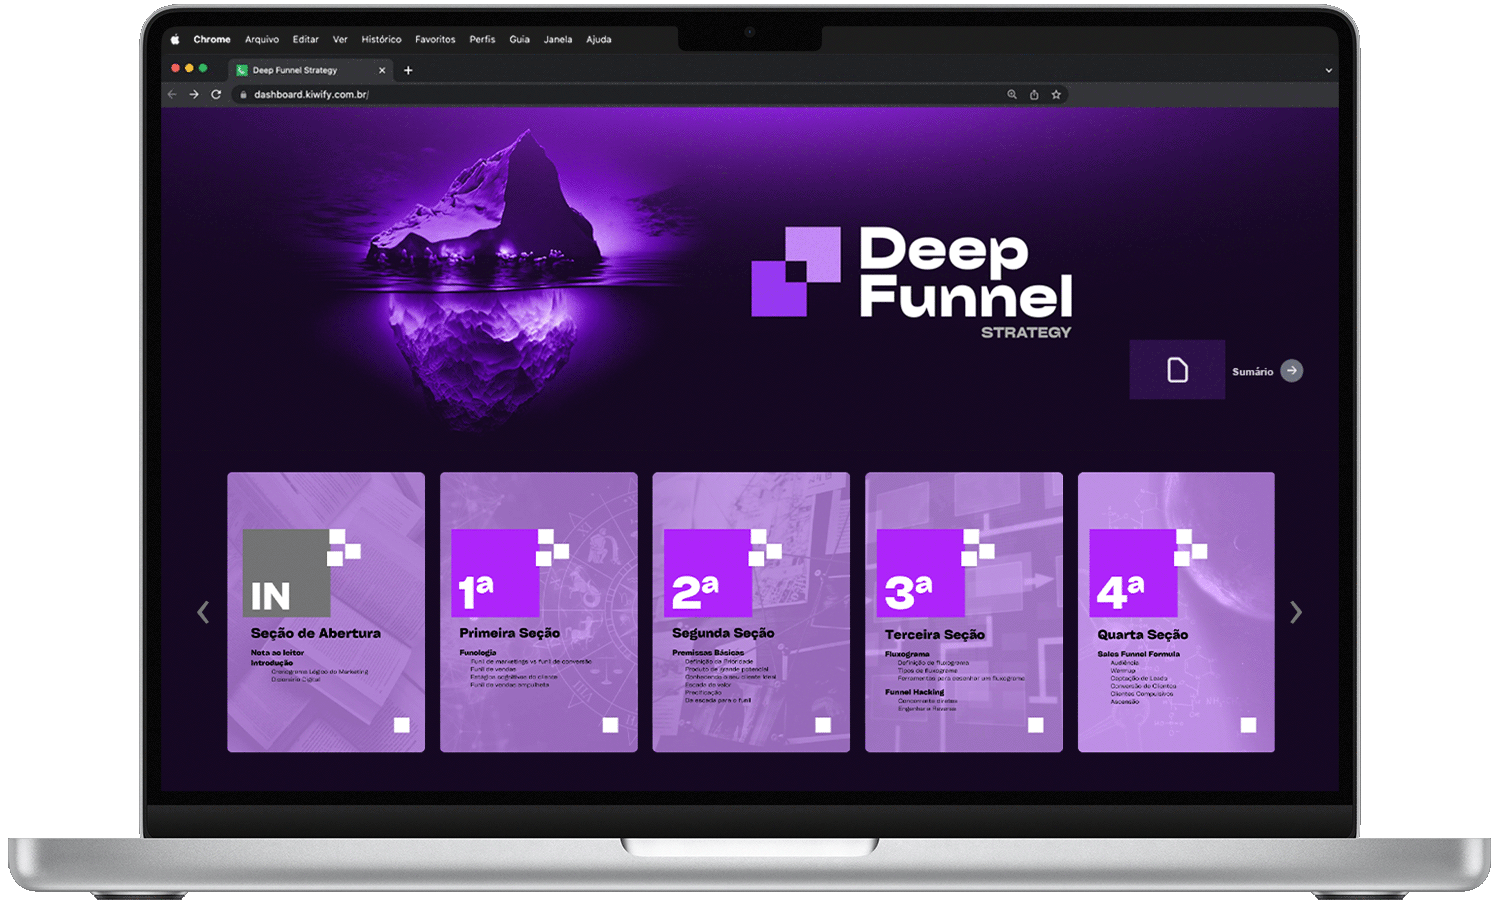Screen dimensions: 1500x904
Task: Click the "Funnel Hacking" heading text
Action: tap(914, 692)
